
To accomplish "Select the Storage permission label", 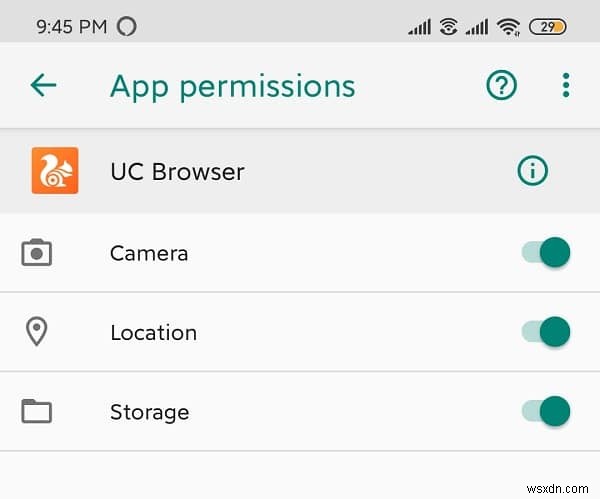I will (149, 411).
